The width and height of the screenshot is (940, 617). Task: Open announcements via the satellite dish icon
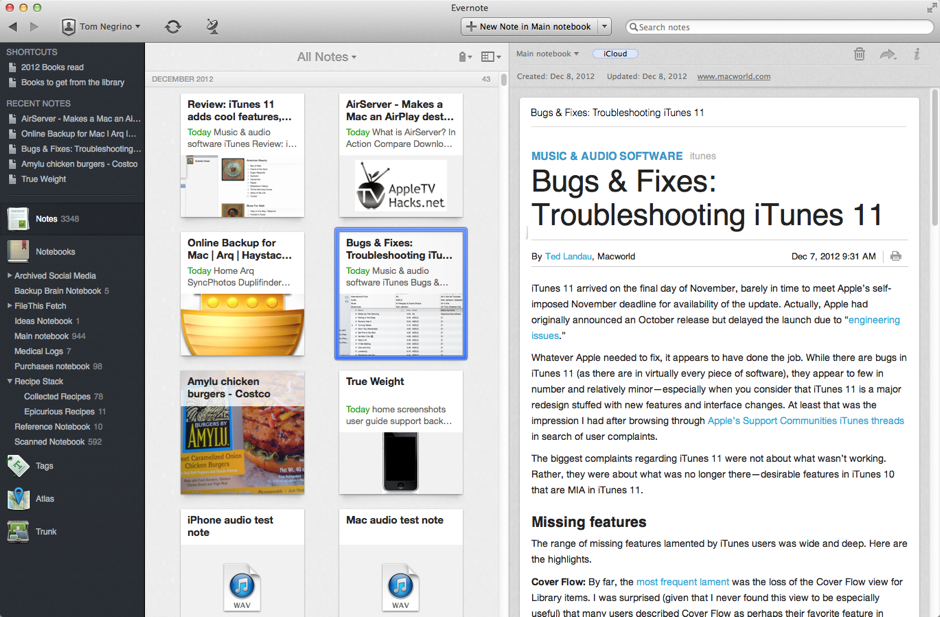(212, 26)
